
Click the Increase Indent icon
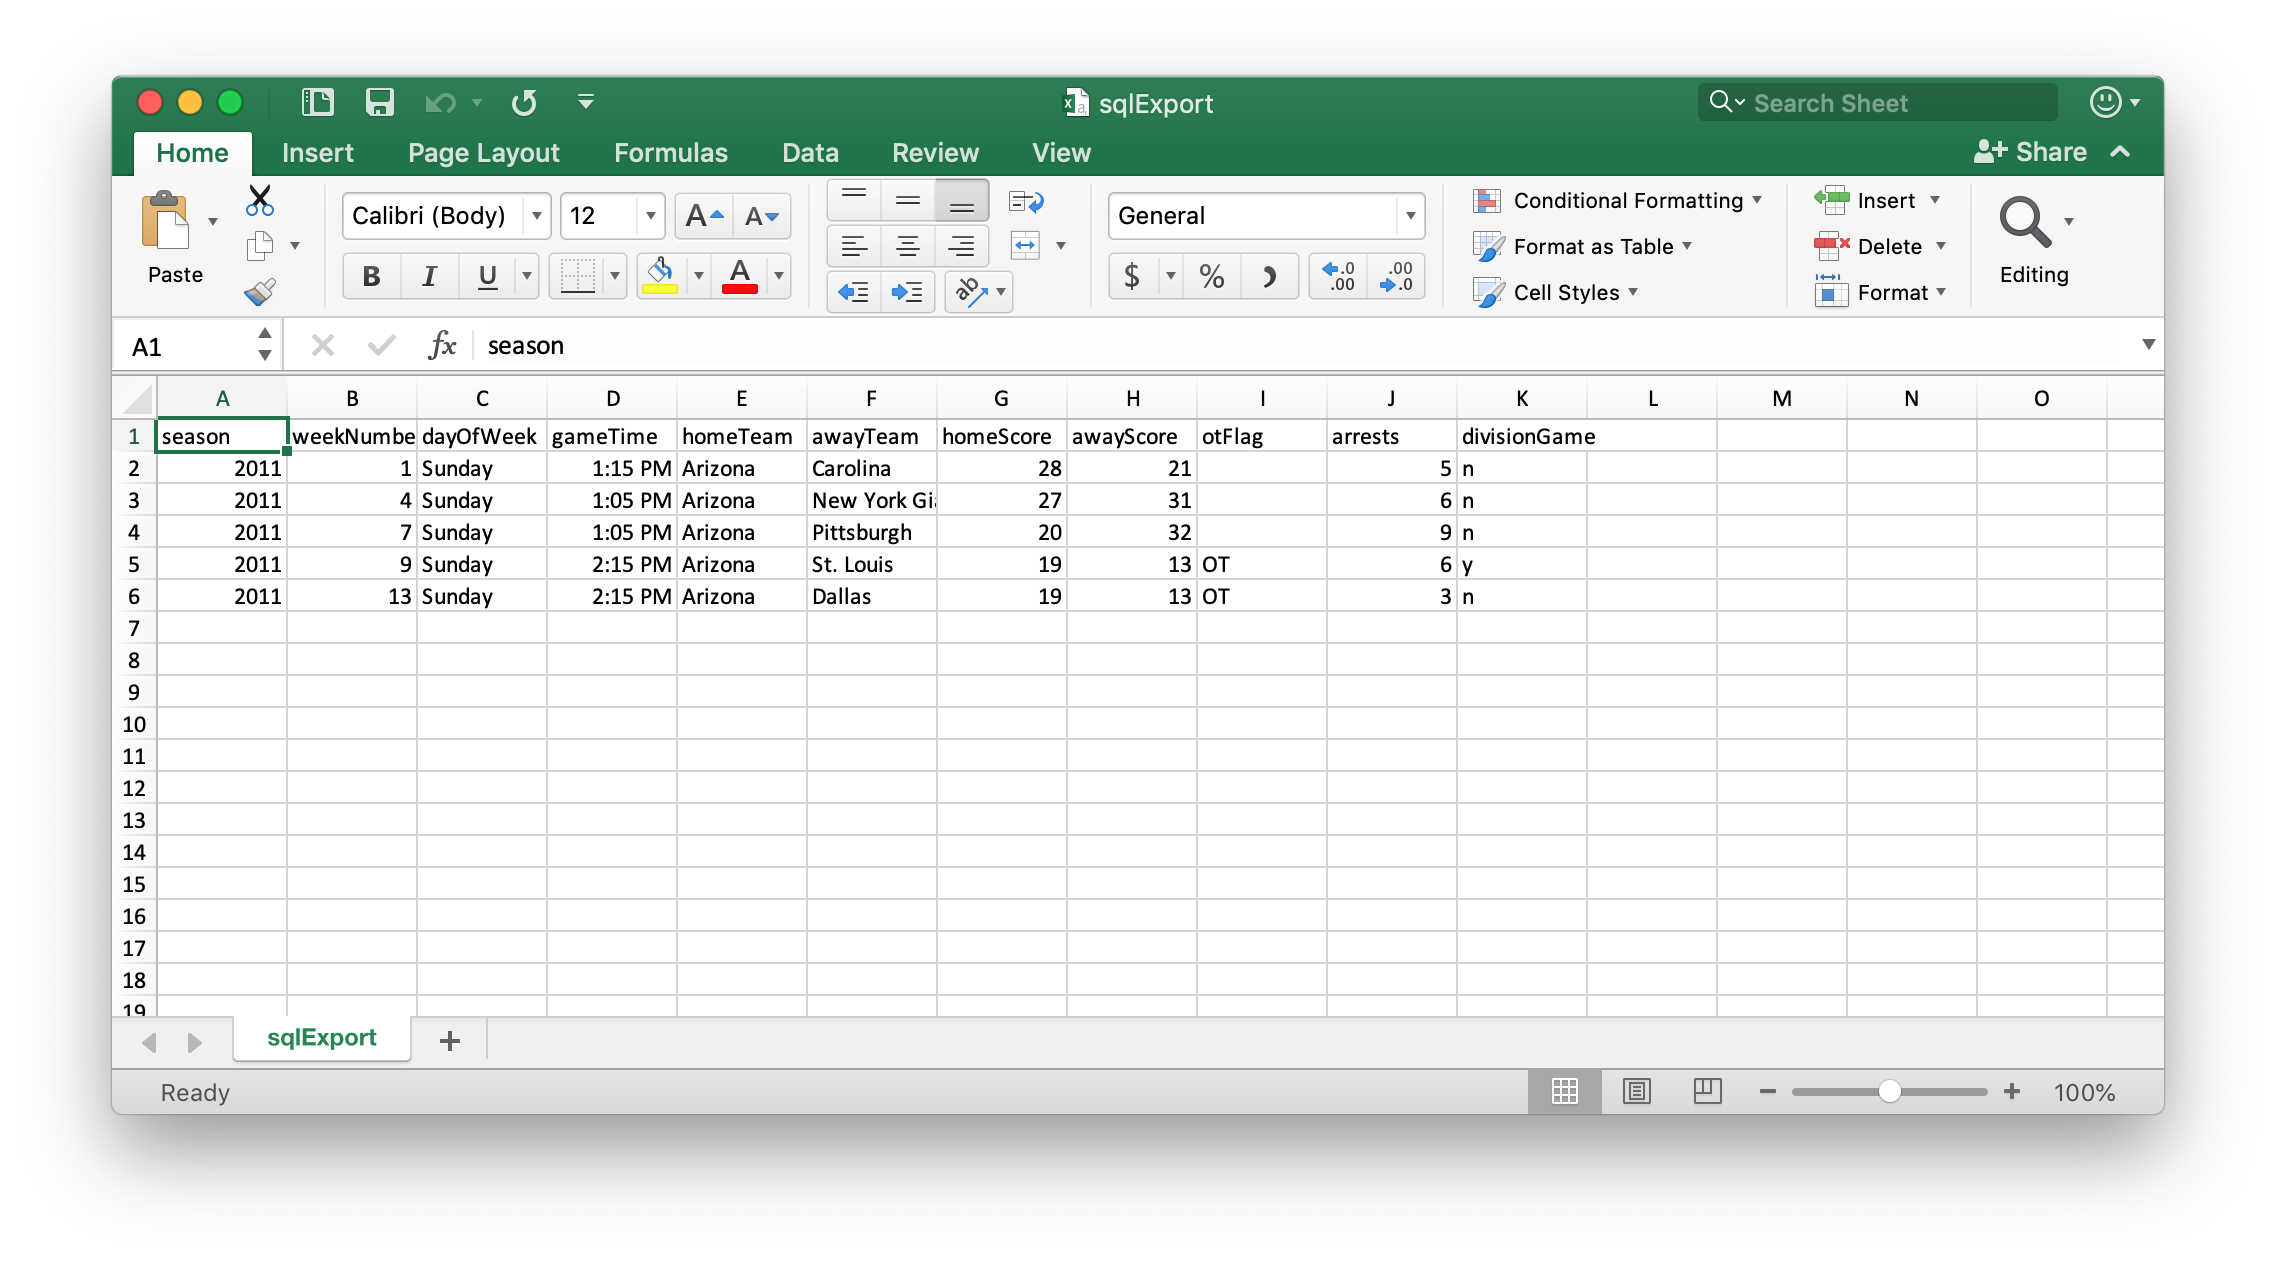click(x=907, y=292)
